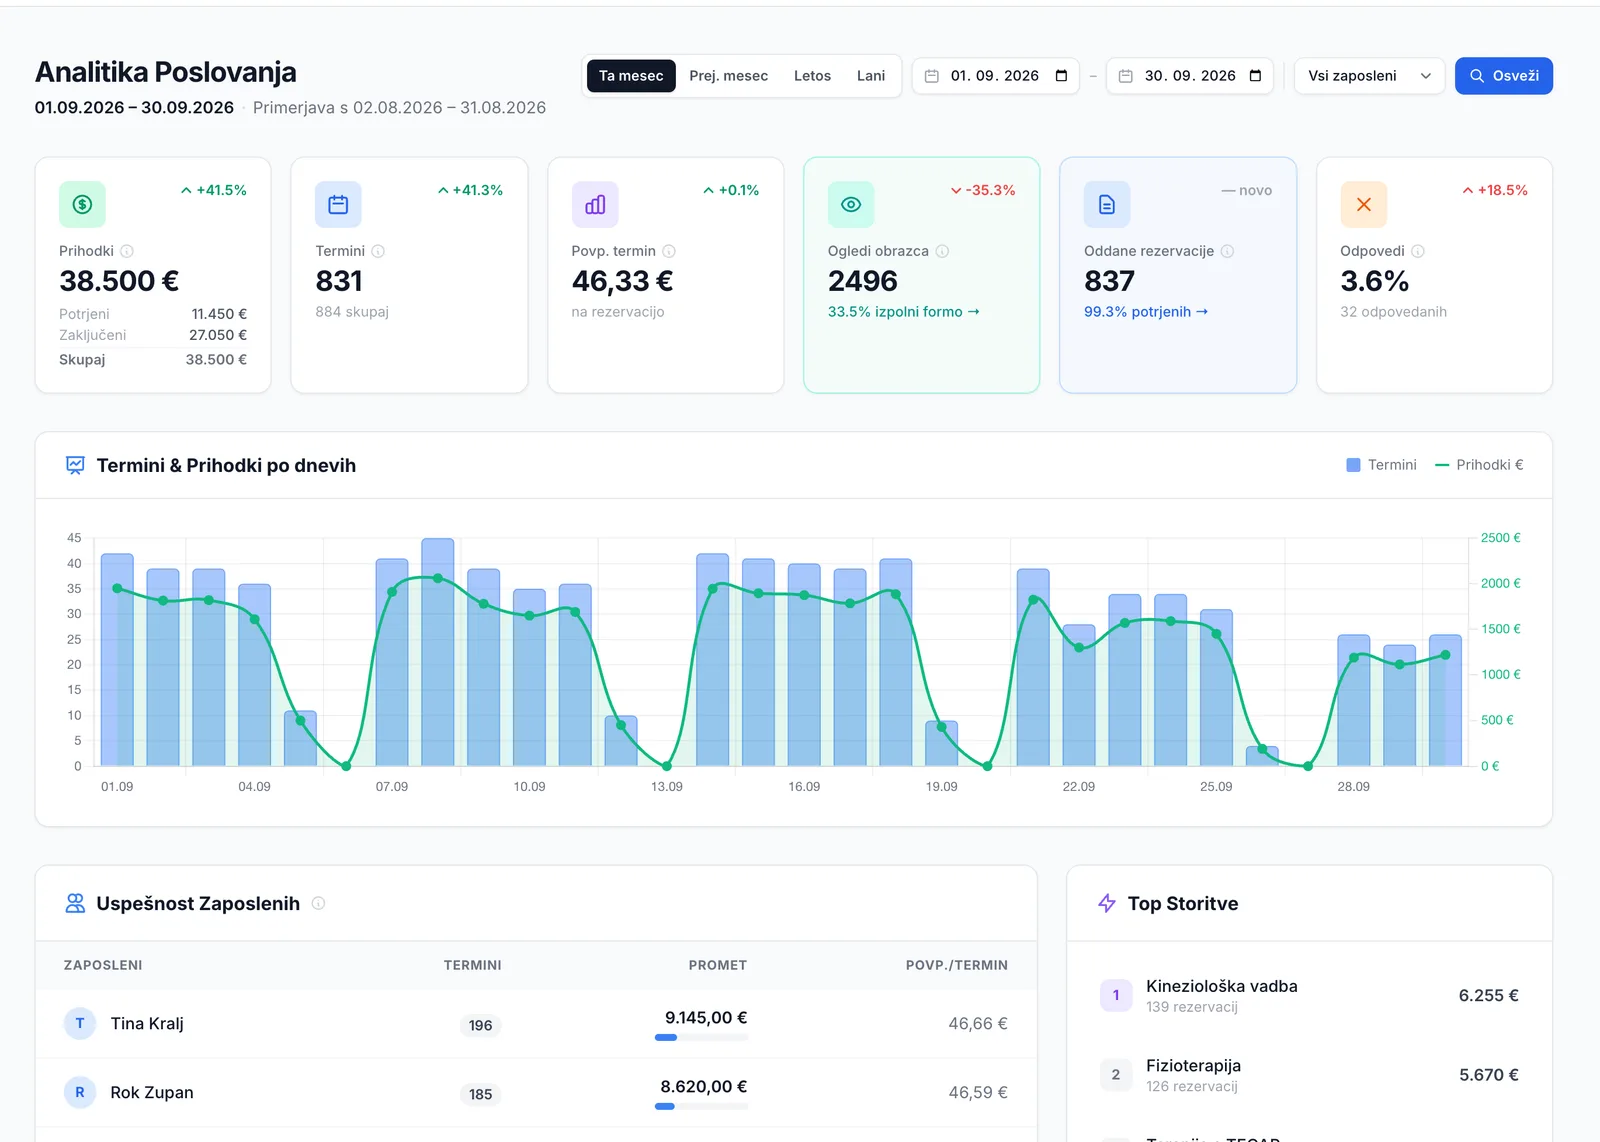
Task: Click lightning icon beside Top Storitve
Action: click(x=1107, y=903)
